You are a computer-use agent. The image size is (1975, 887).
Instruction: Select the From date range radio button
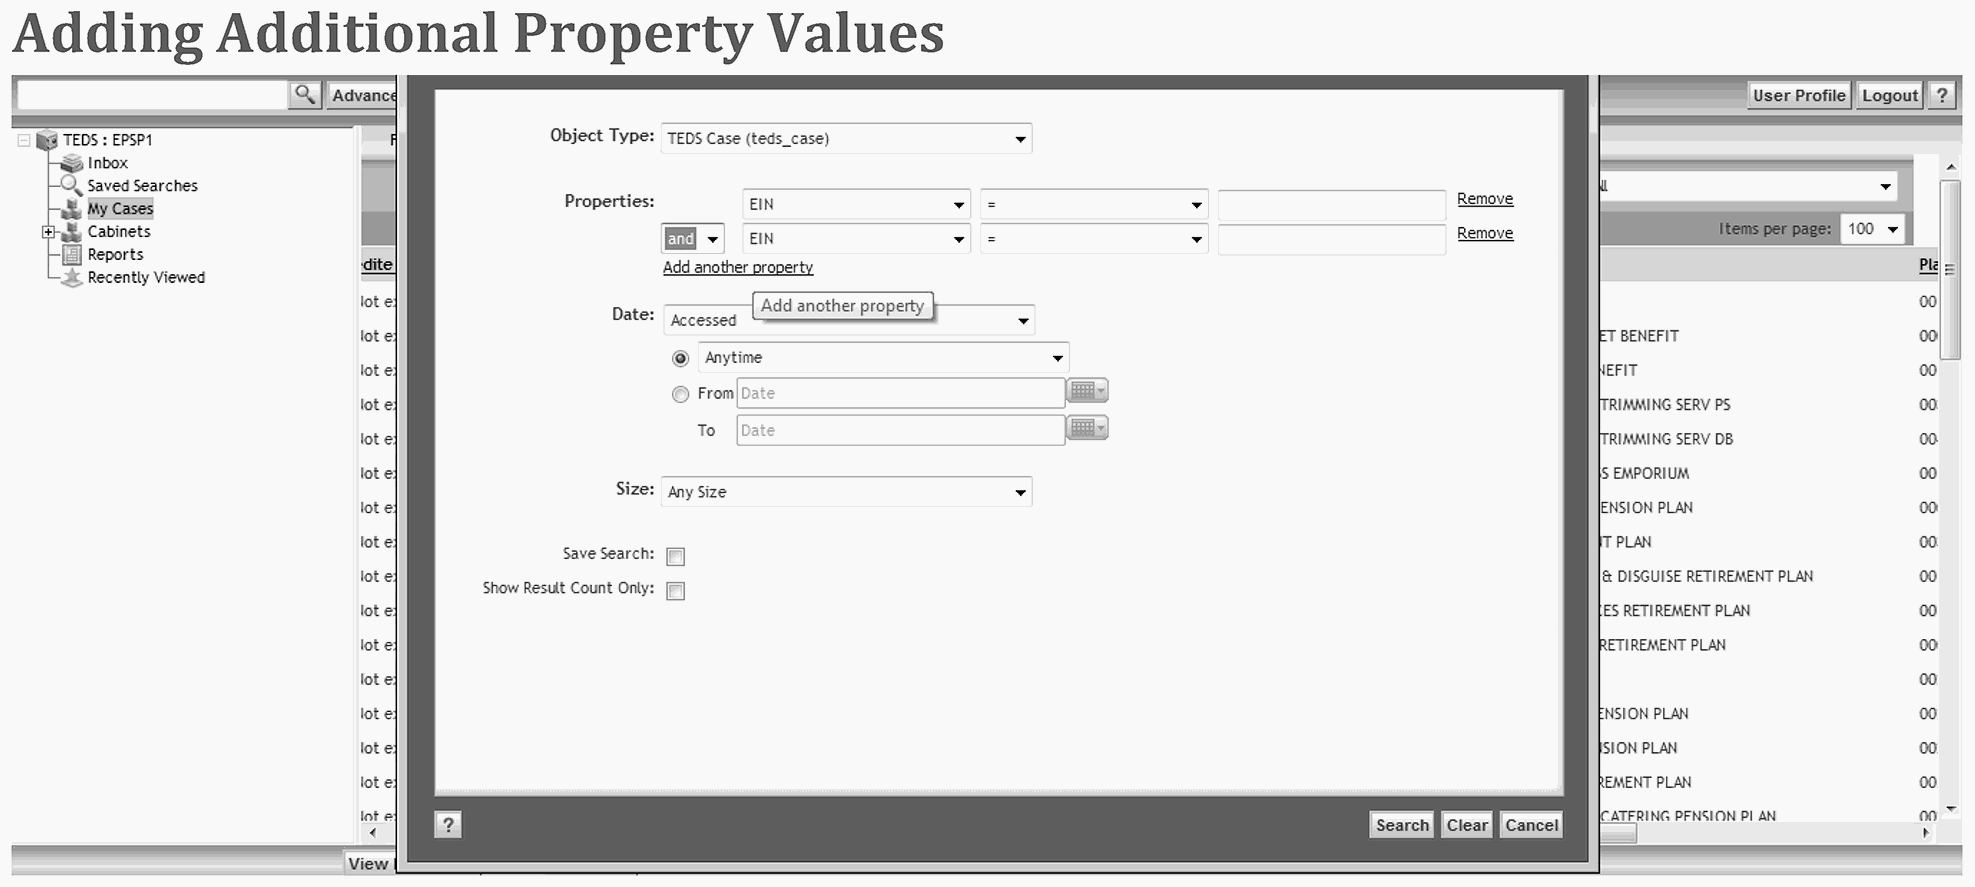tap(681, 394)
